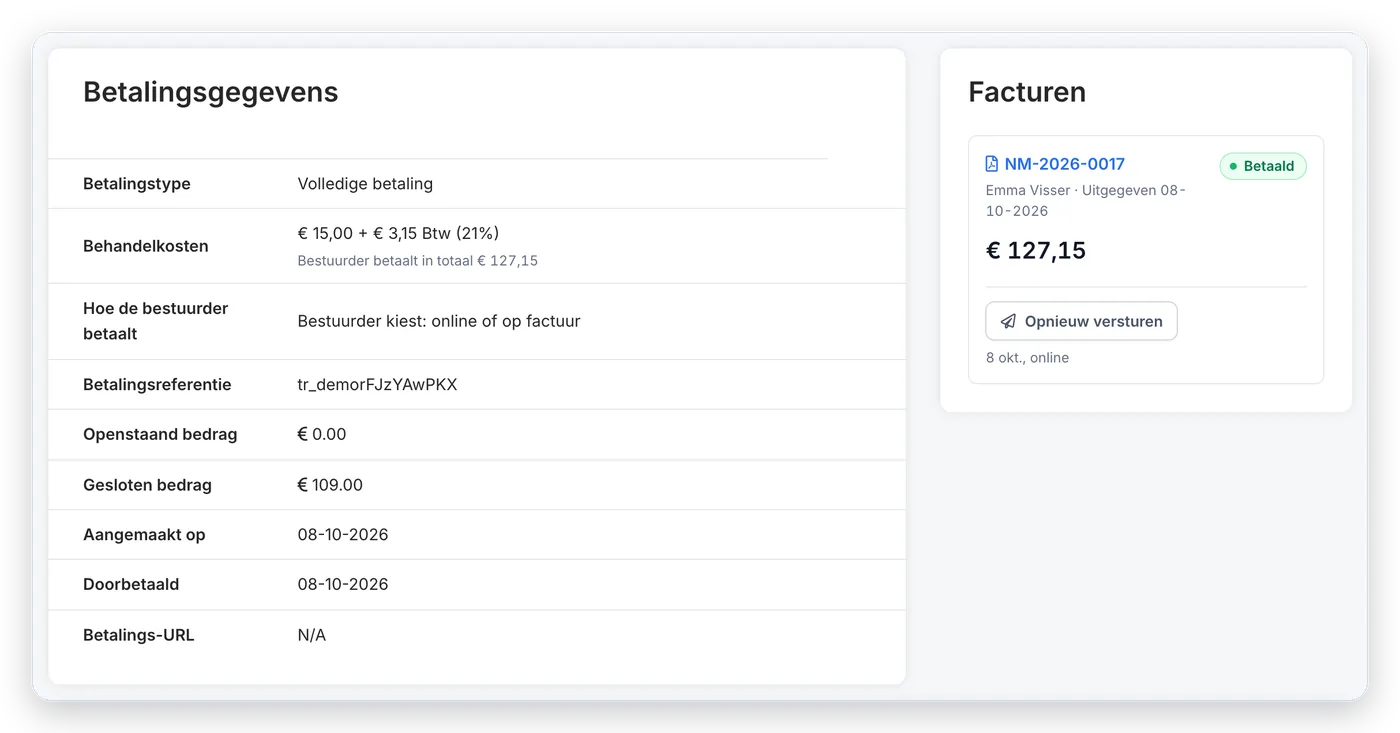Click the paper plane icon in Opnieuw versturen

(1008, 322)
